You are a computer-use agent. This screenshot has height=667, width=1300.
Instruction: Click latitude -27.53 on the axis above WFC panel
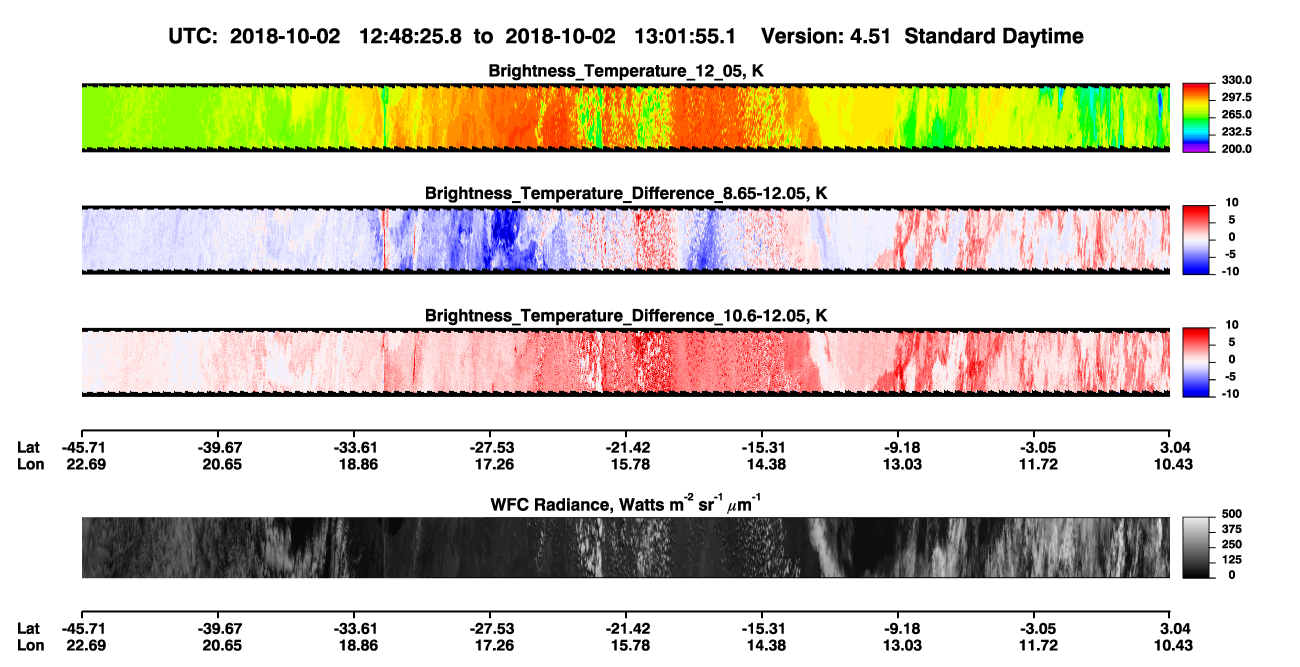[x=489, y=448]
